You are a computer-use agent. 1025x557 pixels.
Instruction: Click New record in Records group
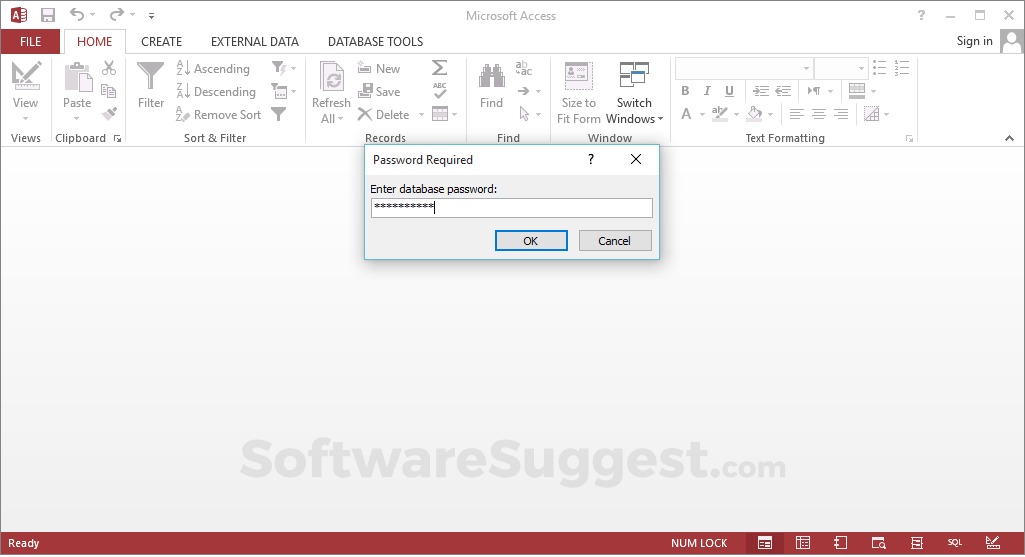(379, 68)
